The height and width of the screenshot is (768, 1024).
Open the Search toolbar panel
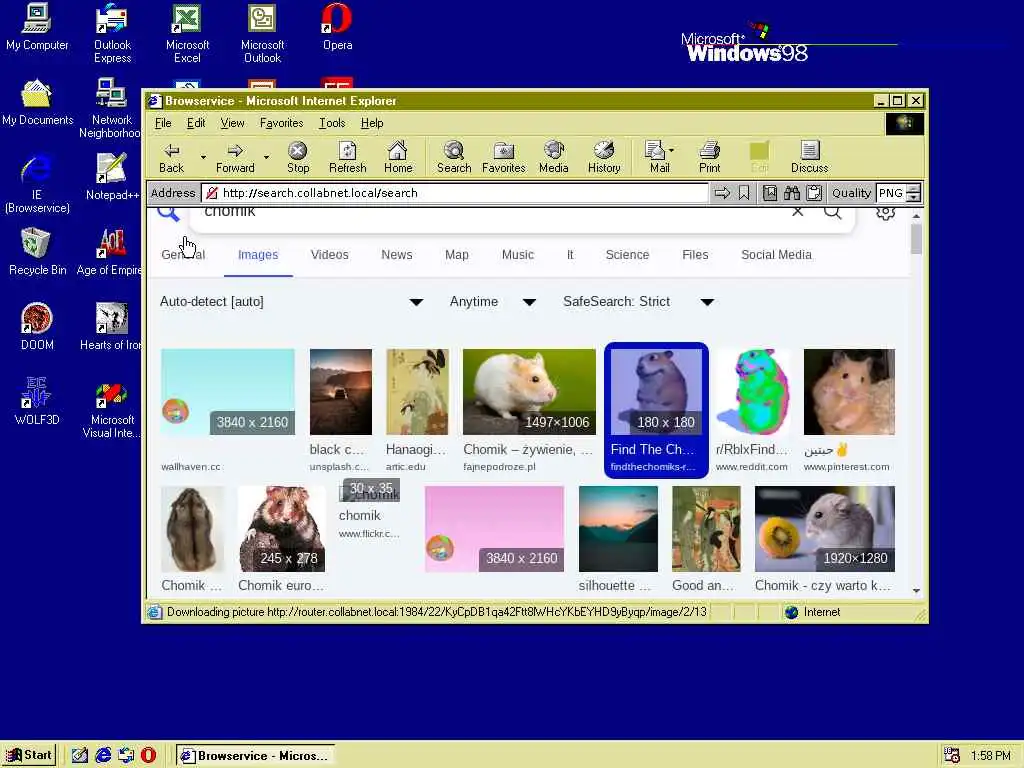(x=454, y=158)
